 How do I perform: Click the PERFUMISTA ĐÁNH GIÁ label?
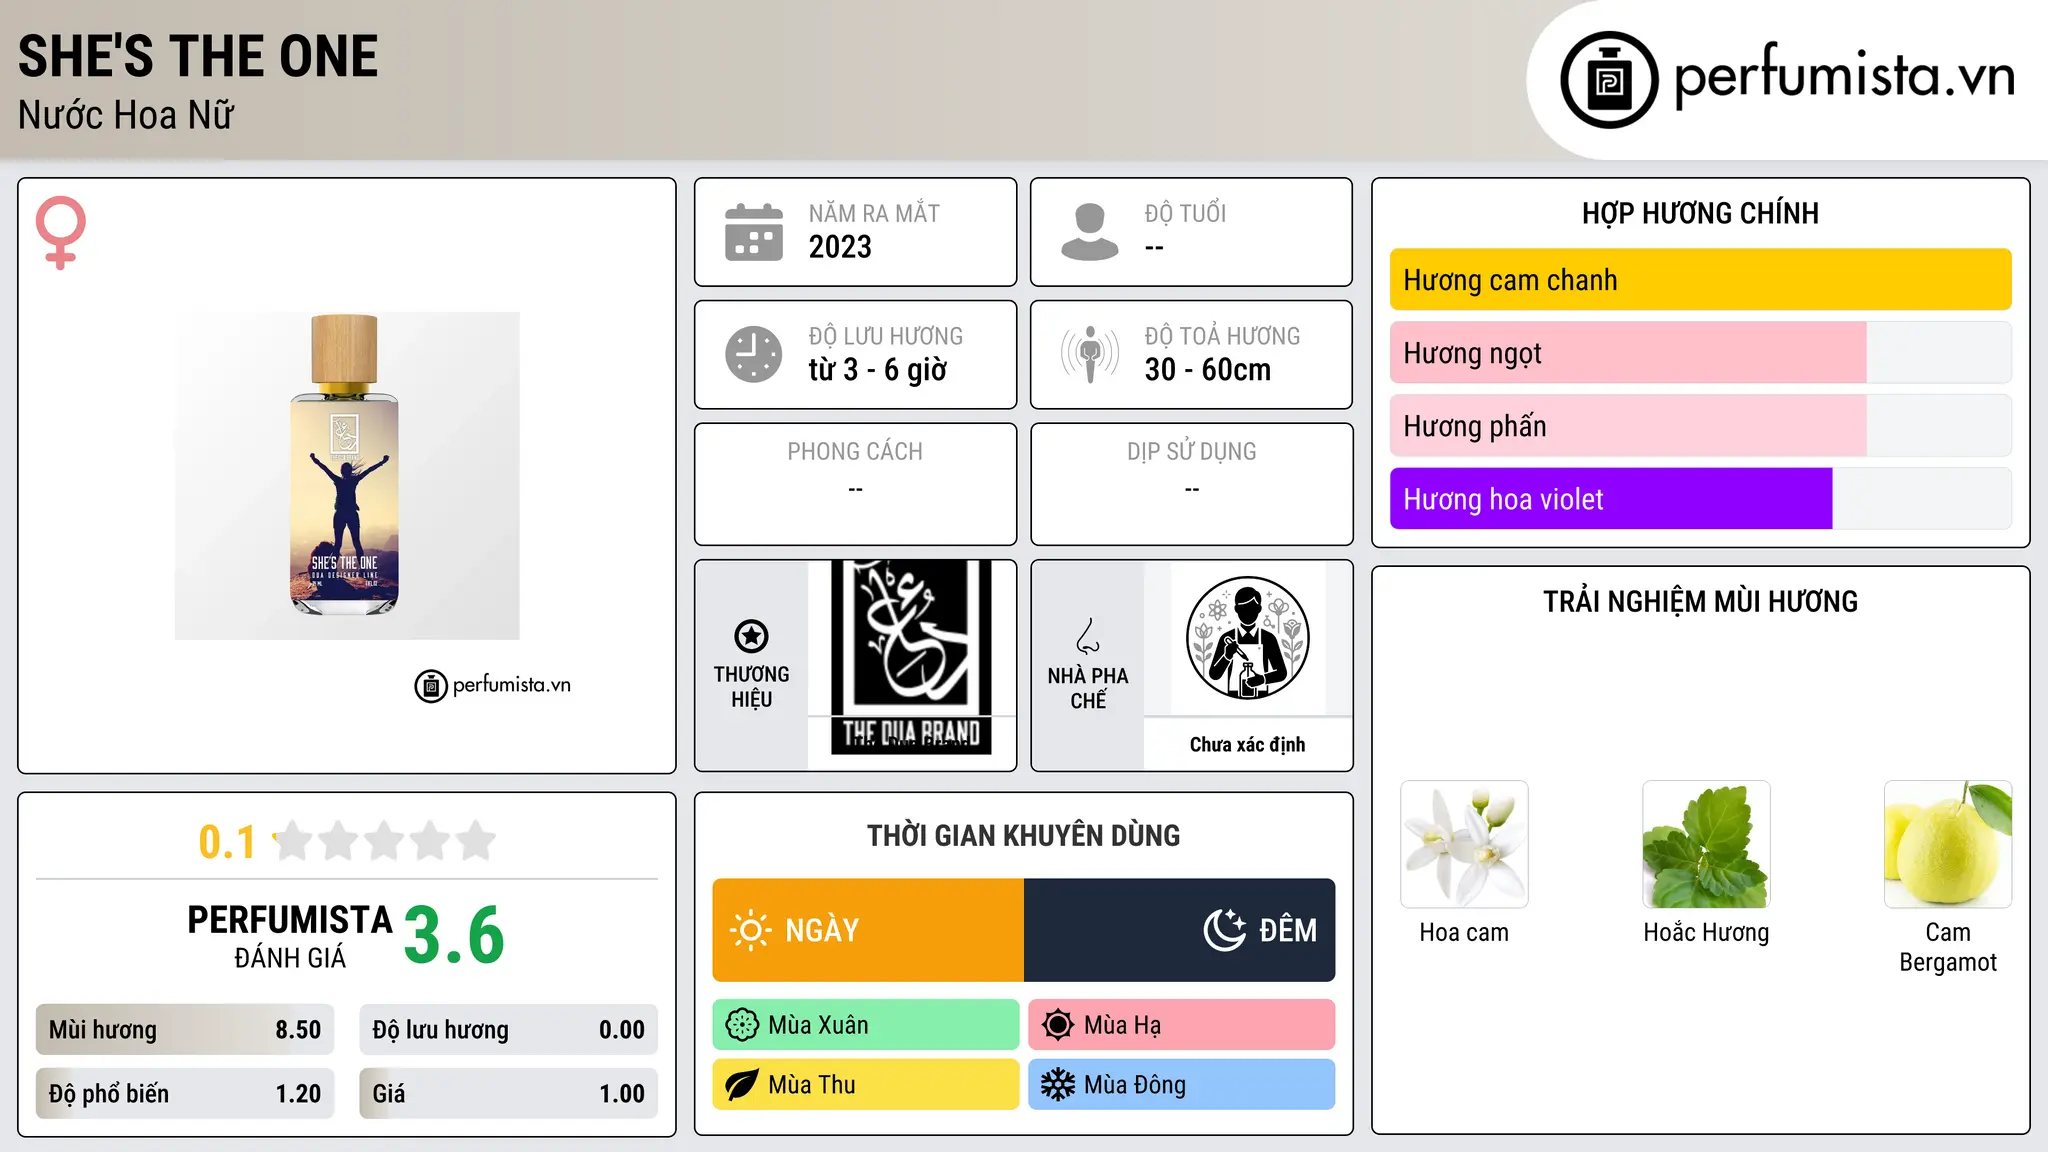290,936
